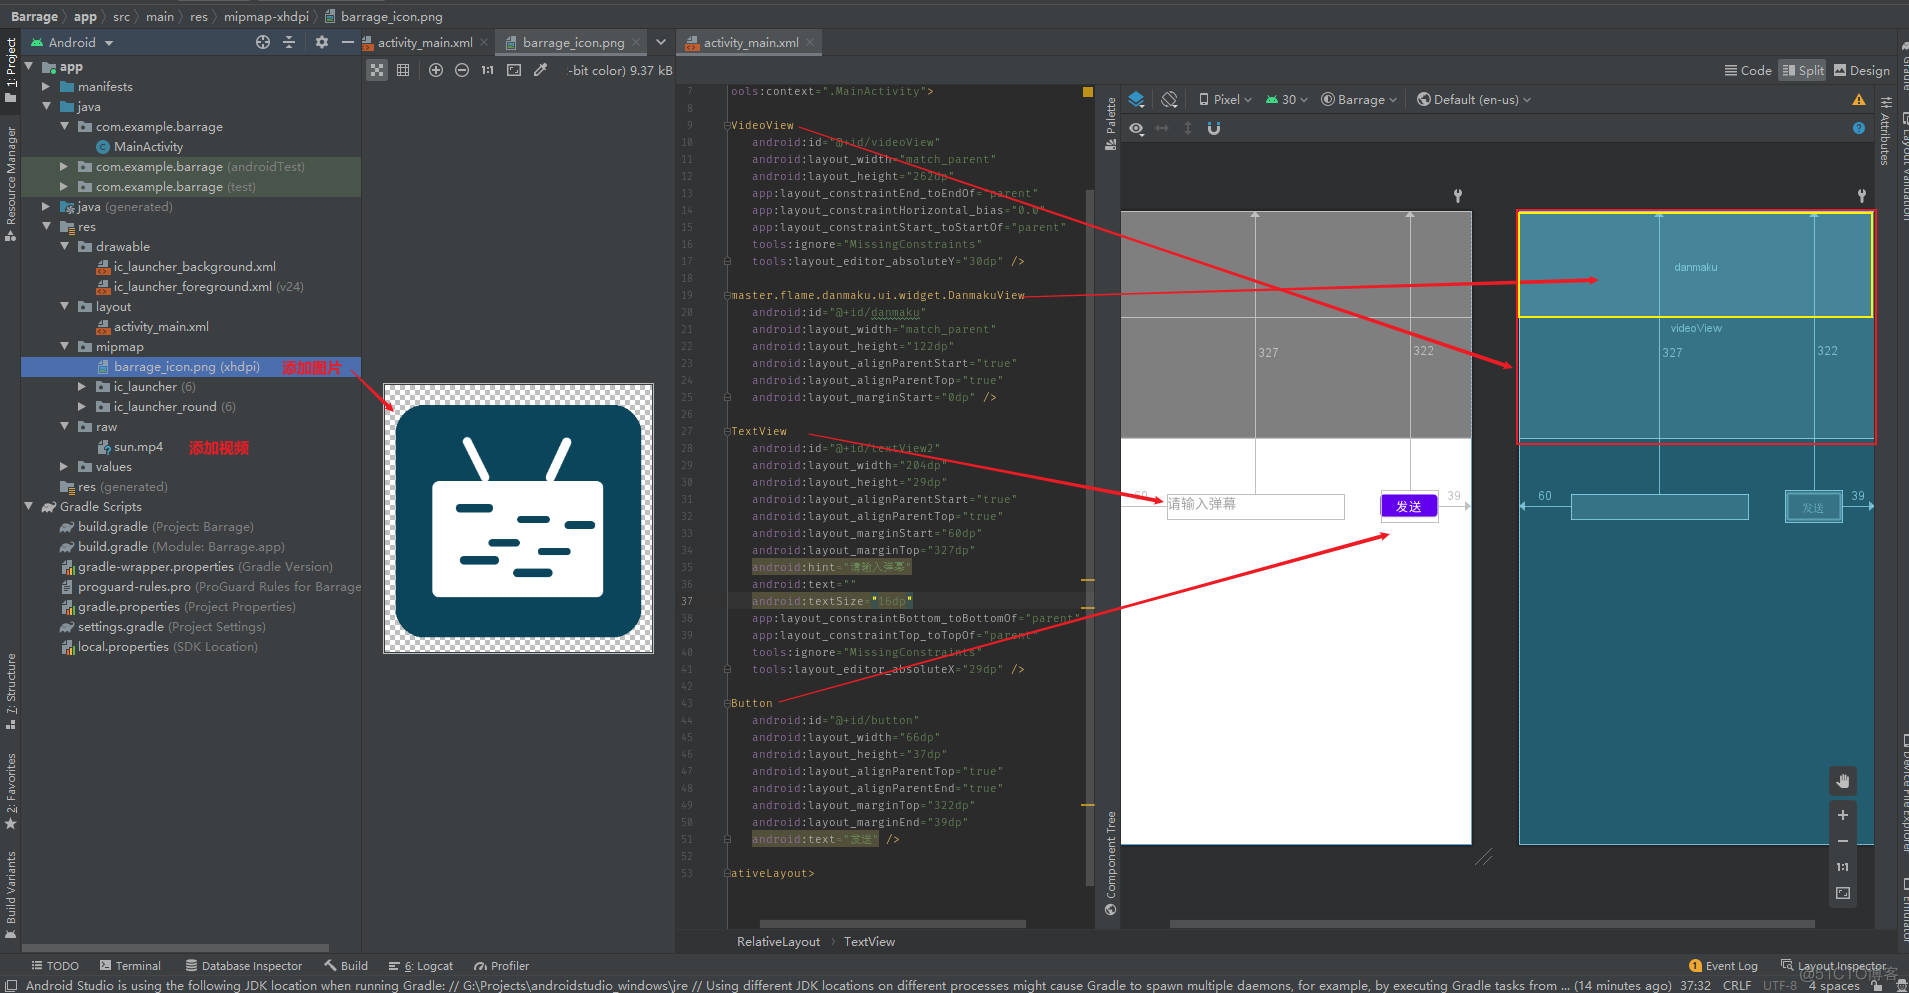This screenshot has height=993, width=1909.
Task: Click the zoom-to-fit icon in the design preview
Action: (1843, 893)
